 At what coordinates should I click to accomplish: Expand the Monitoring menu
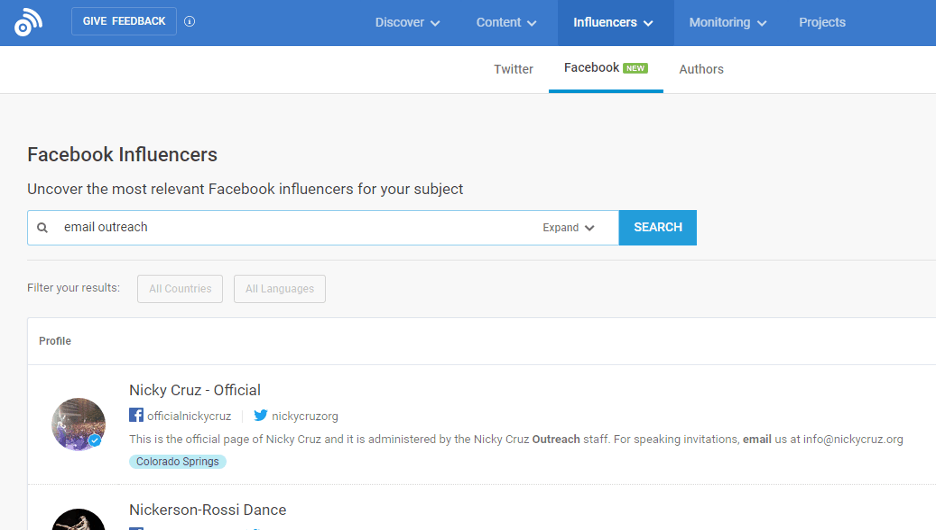pos(727,23)
